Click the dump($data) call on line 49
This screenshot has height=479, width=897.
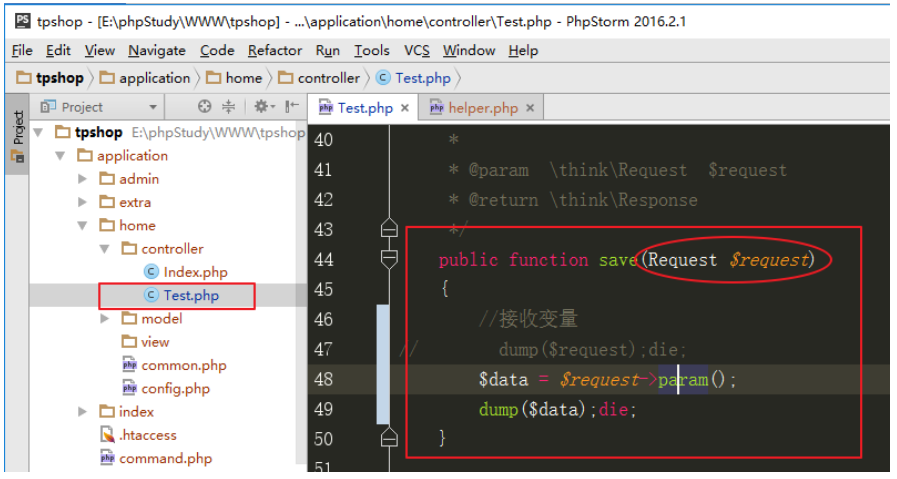[x=532, y=409]
